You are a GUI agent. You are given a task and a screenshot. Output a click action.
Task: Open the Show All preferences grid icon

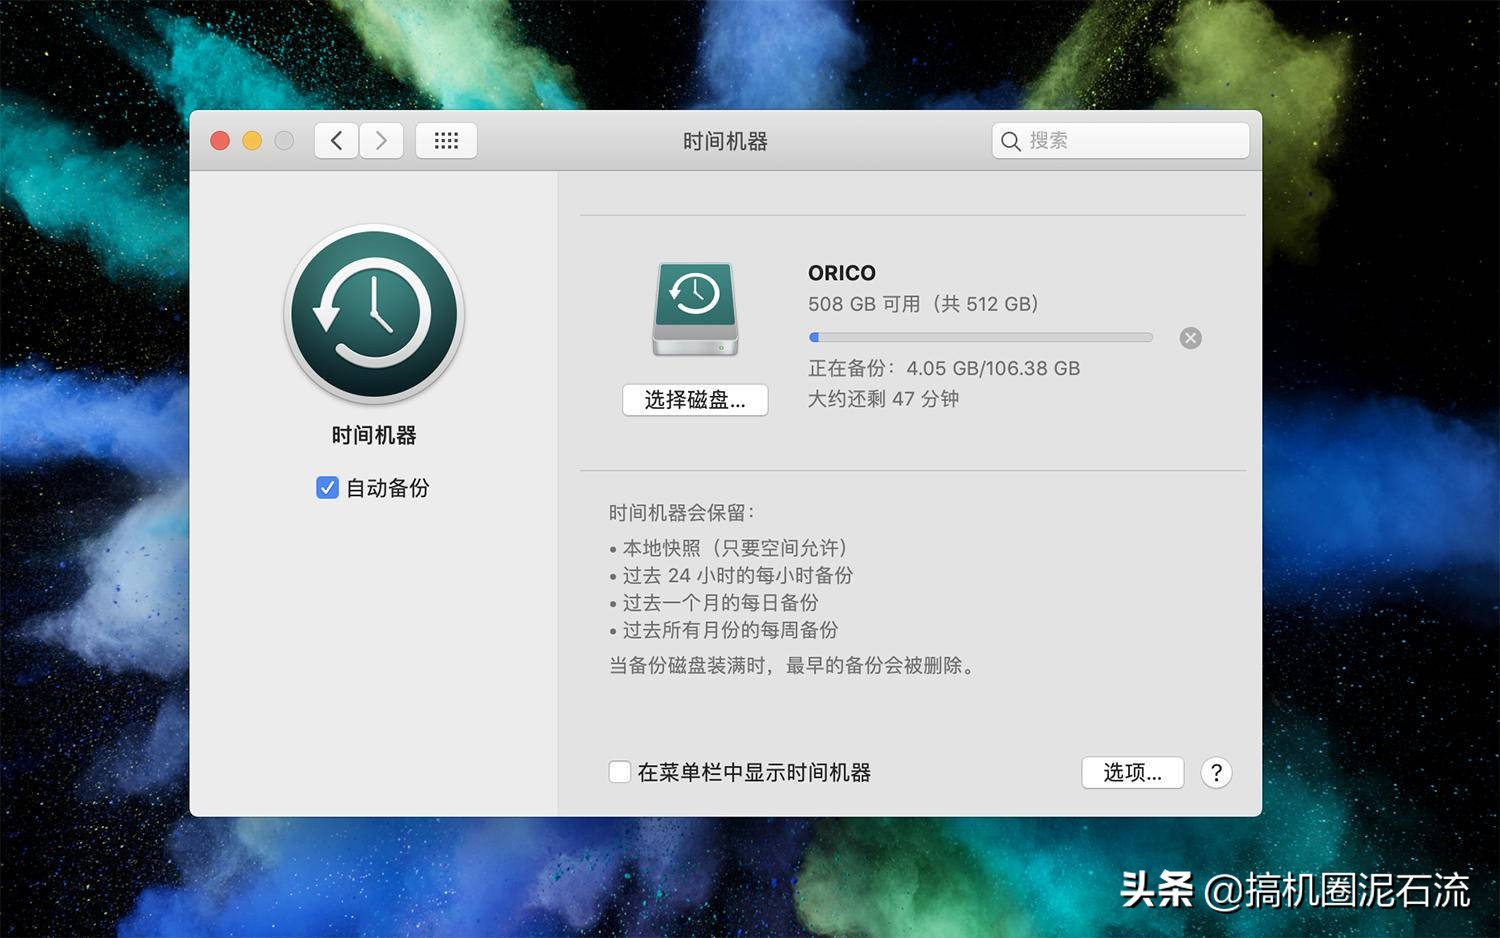point(446,140)
